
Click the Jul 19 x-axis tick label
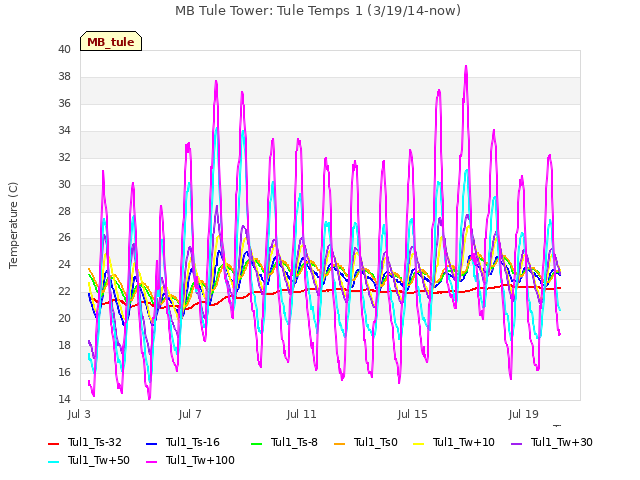(x=524, y=414)
